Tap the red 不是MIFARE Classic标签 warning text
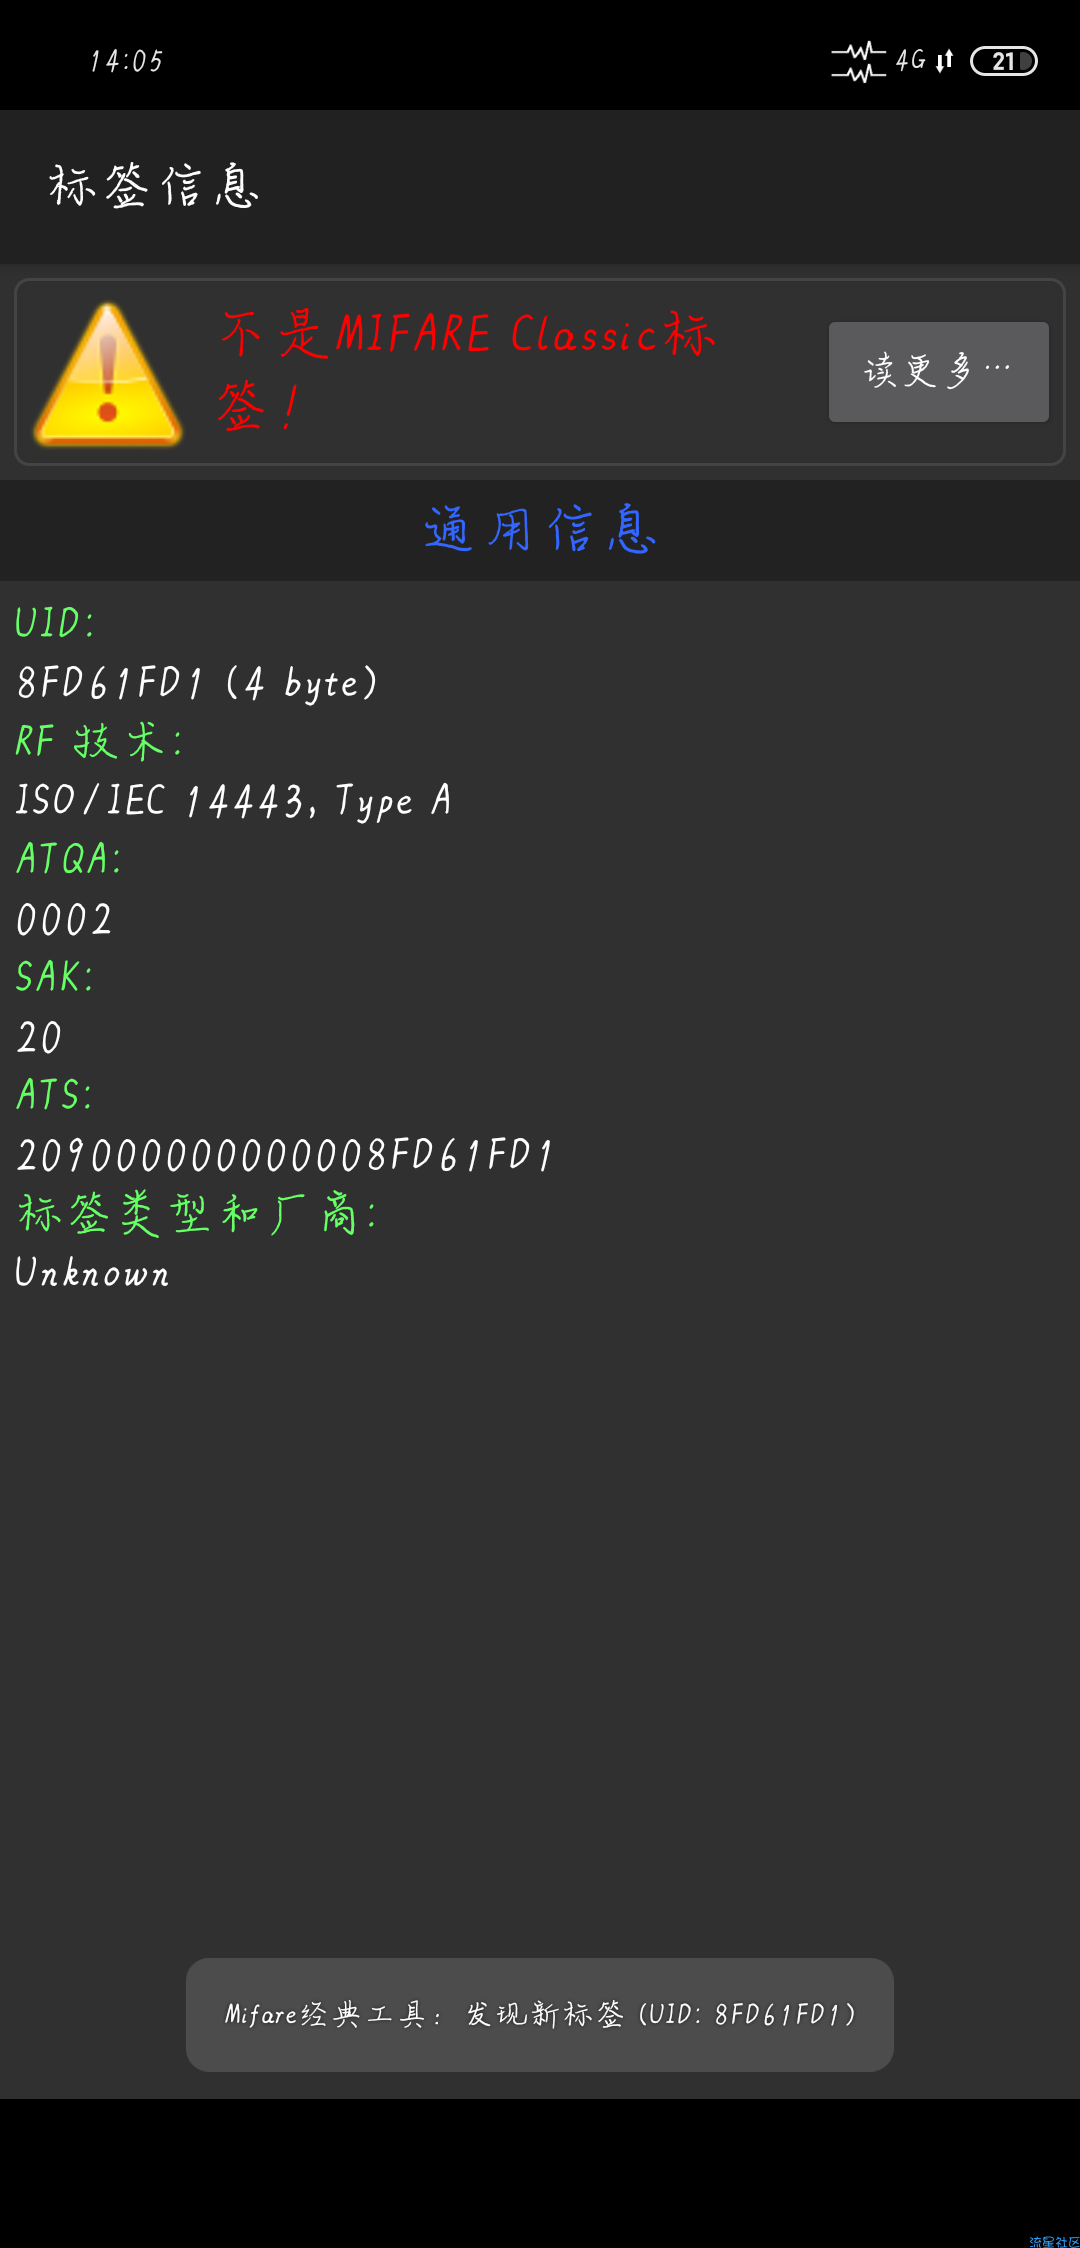 click(x=467, y=368)
